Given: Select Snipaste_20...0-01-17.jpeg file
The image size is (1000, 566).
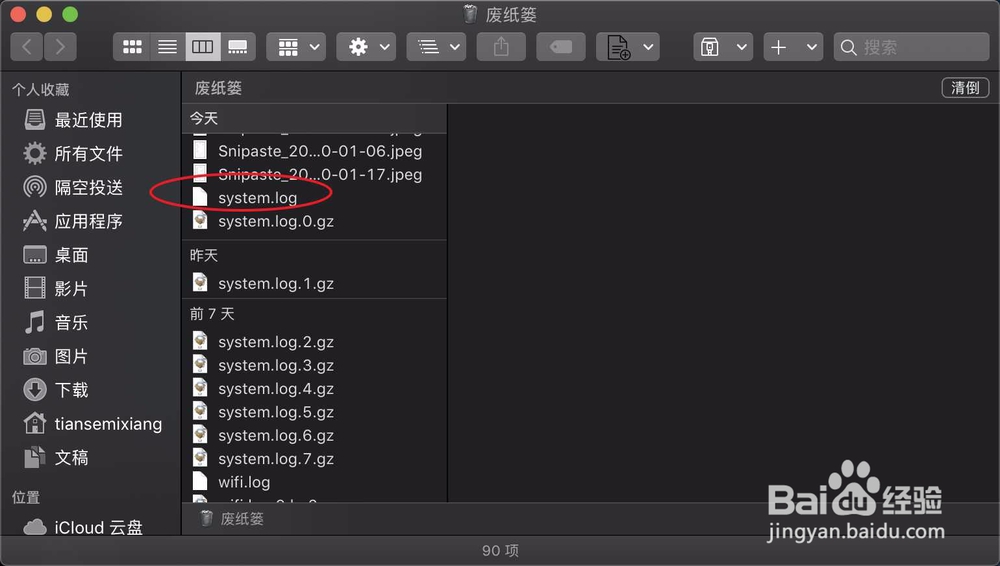Looking at the screenshot, I should (307, 174).
